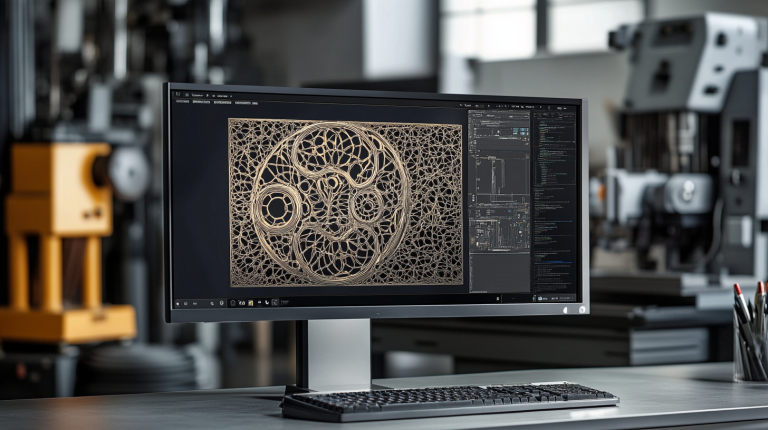
Task: Switch to the brighter second tab under the title
Action: pos(201,102)
